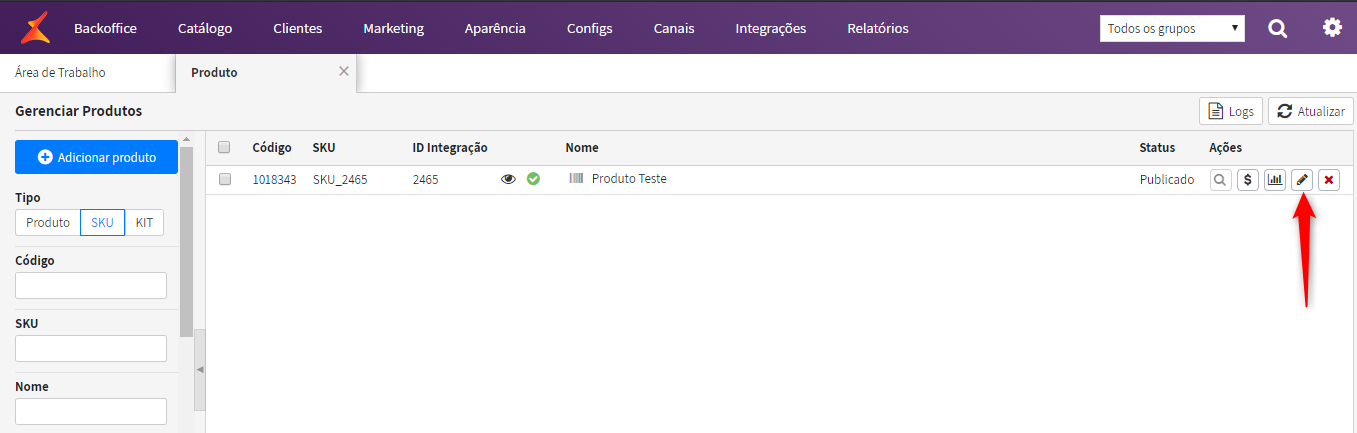This screenshot has width=1357, height=433.
Task: Click the sidebar vertical scrollbar
Action: 186,240
